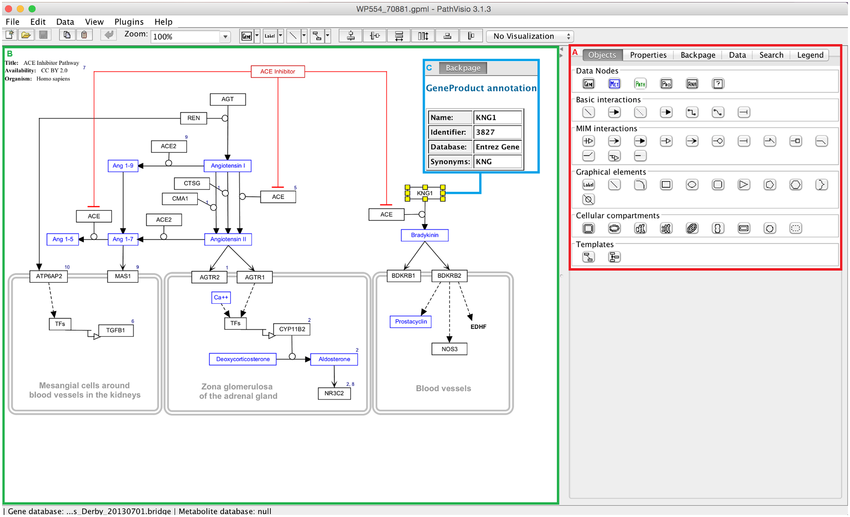Switch to the Legend tab
The width and height of the screenshot is (850, 517).
pos(810,55)
